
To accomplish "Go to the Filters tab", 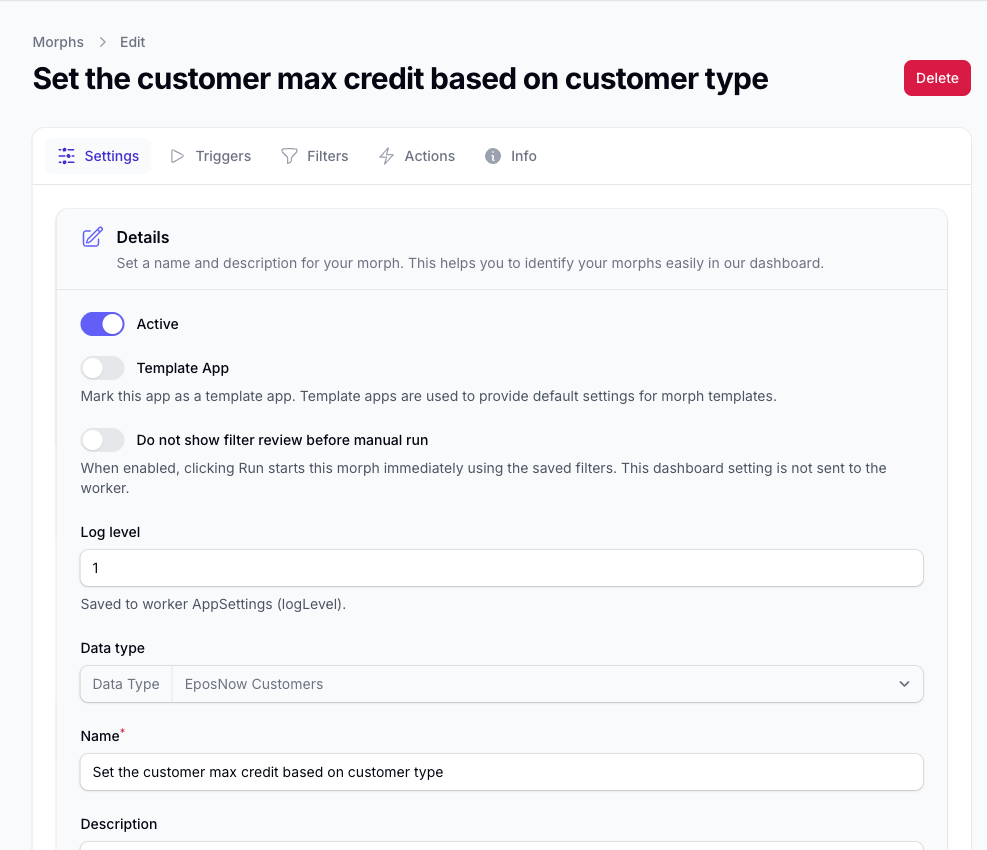I will click(x=315, y=156).
